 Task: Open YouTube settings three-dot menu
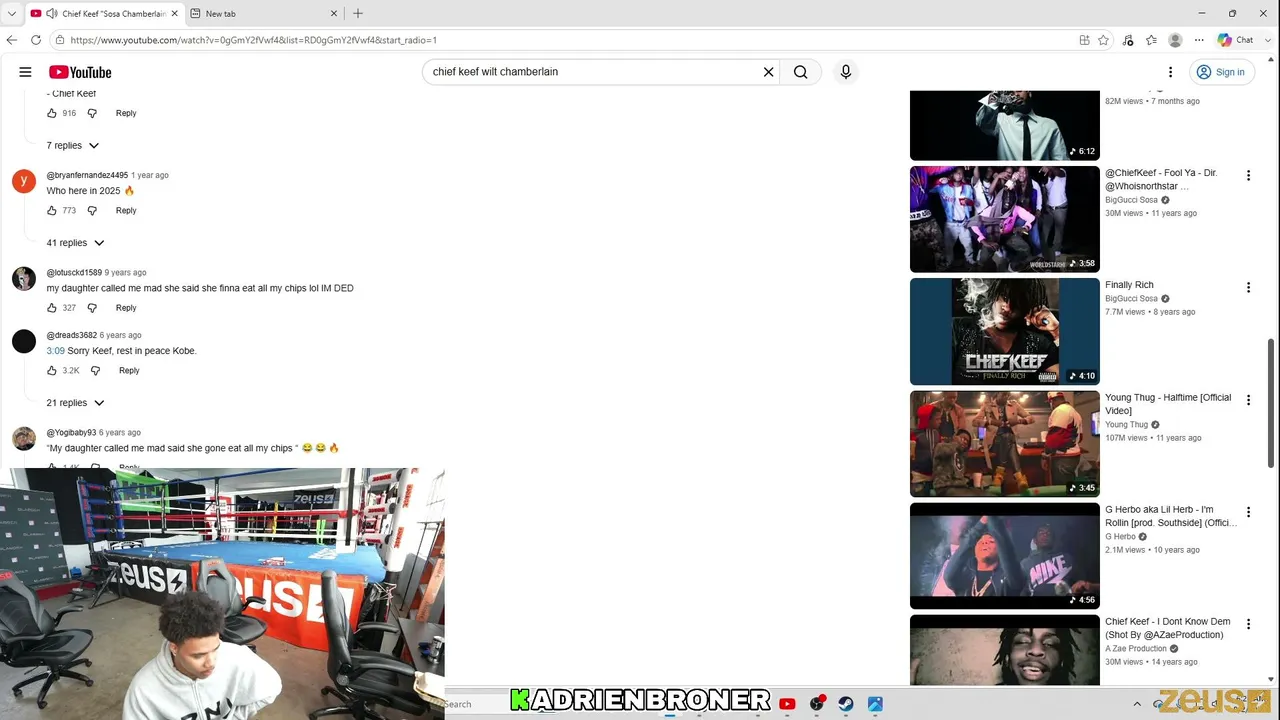click(x=1170, y=72)
